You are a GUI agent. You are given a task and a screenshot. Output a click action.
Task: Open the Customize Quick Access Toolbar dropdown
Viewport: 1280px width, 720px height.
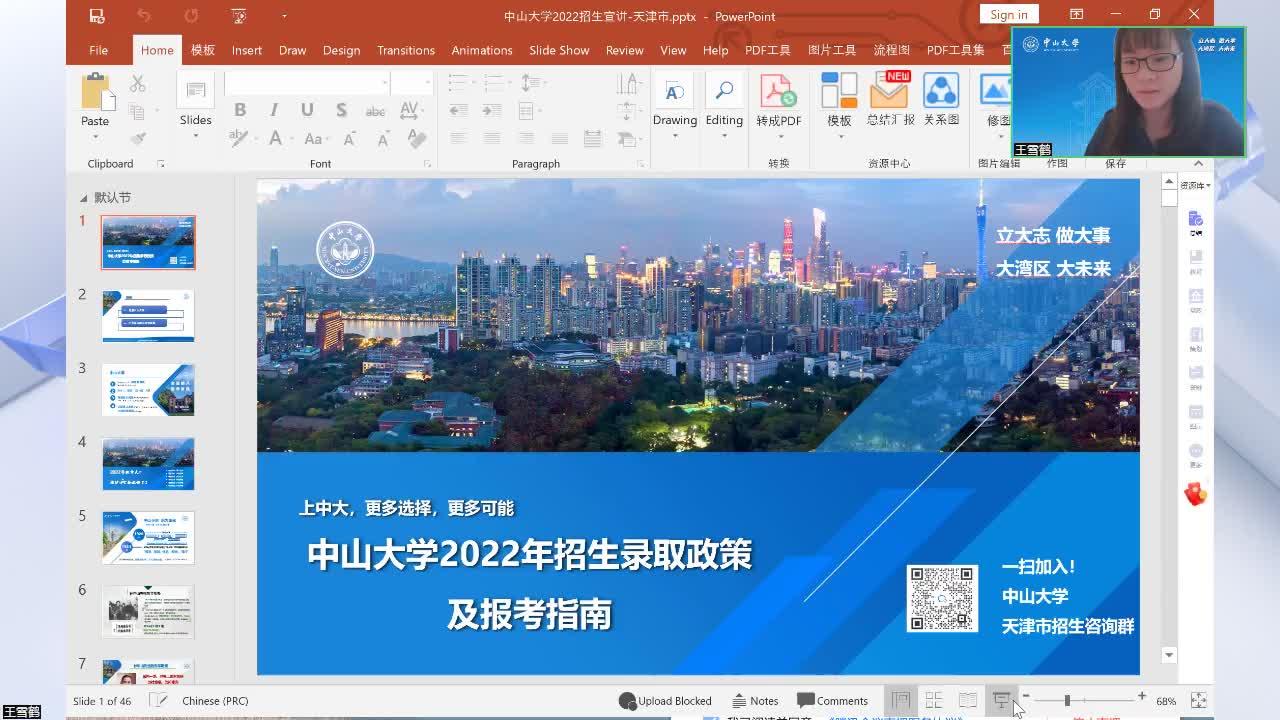284,15
